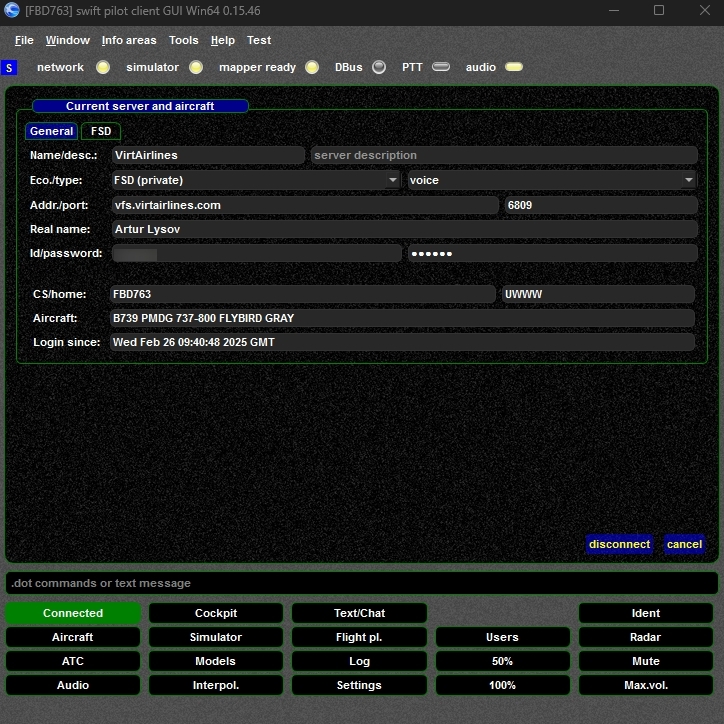Click the network status LED indicator
Image resolution: width=724 pixels, height=724 pixels.
[x=103, y=67]
